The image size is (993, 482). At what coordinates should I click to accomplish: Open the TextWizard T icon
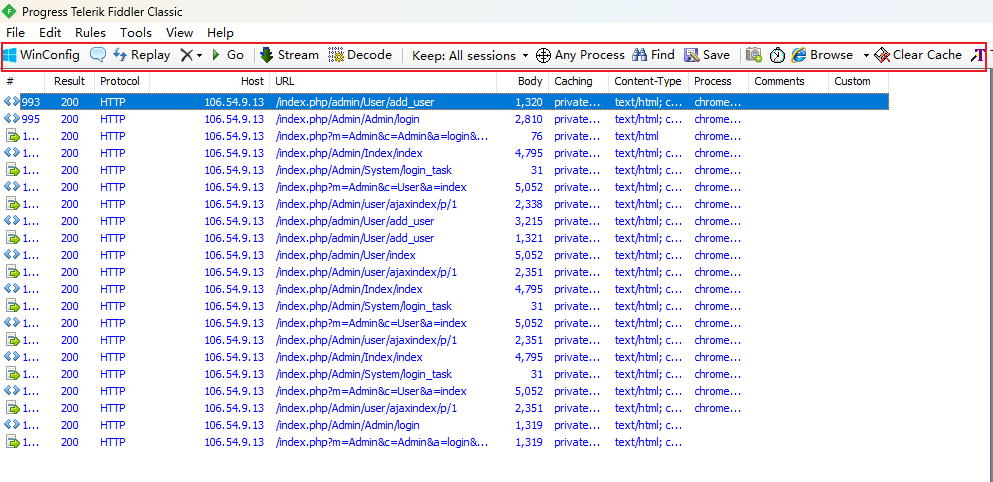[x=978, y=56]
